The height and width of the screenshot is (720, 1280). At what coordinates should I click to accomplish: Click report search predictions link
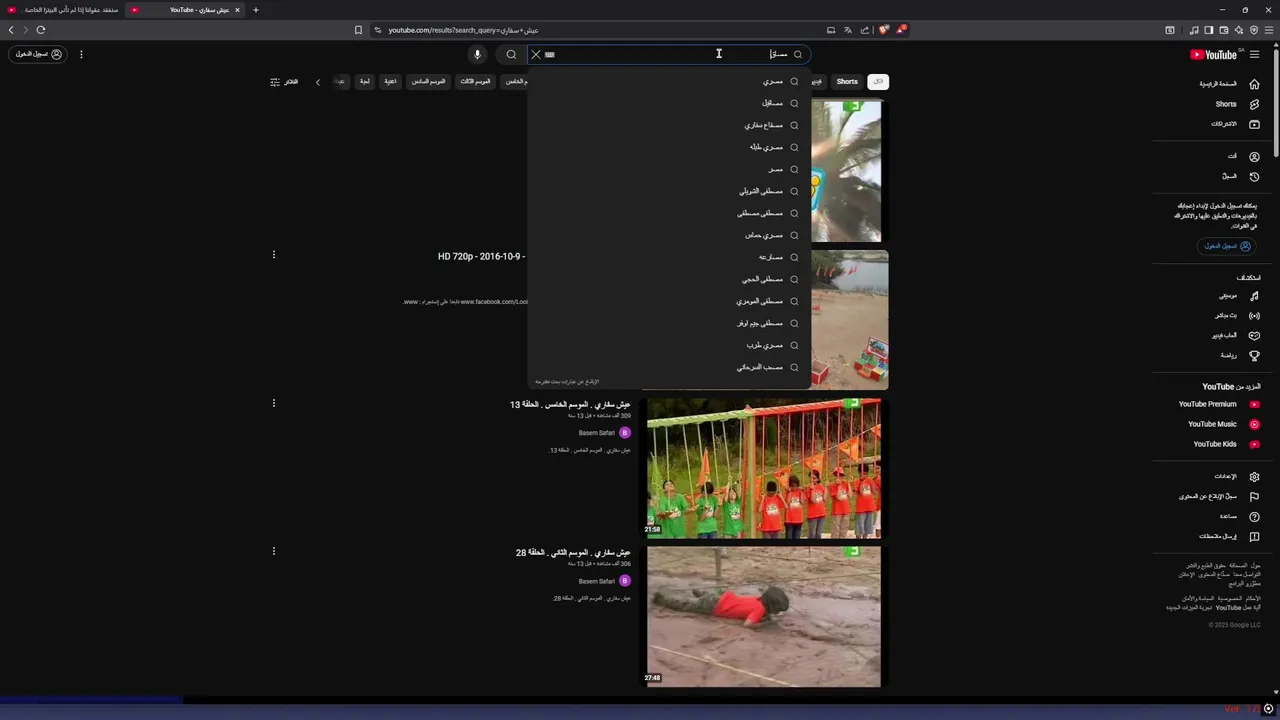coord(567,382)
